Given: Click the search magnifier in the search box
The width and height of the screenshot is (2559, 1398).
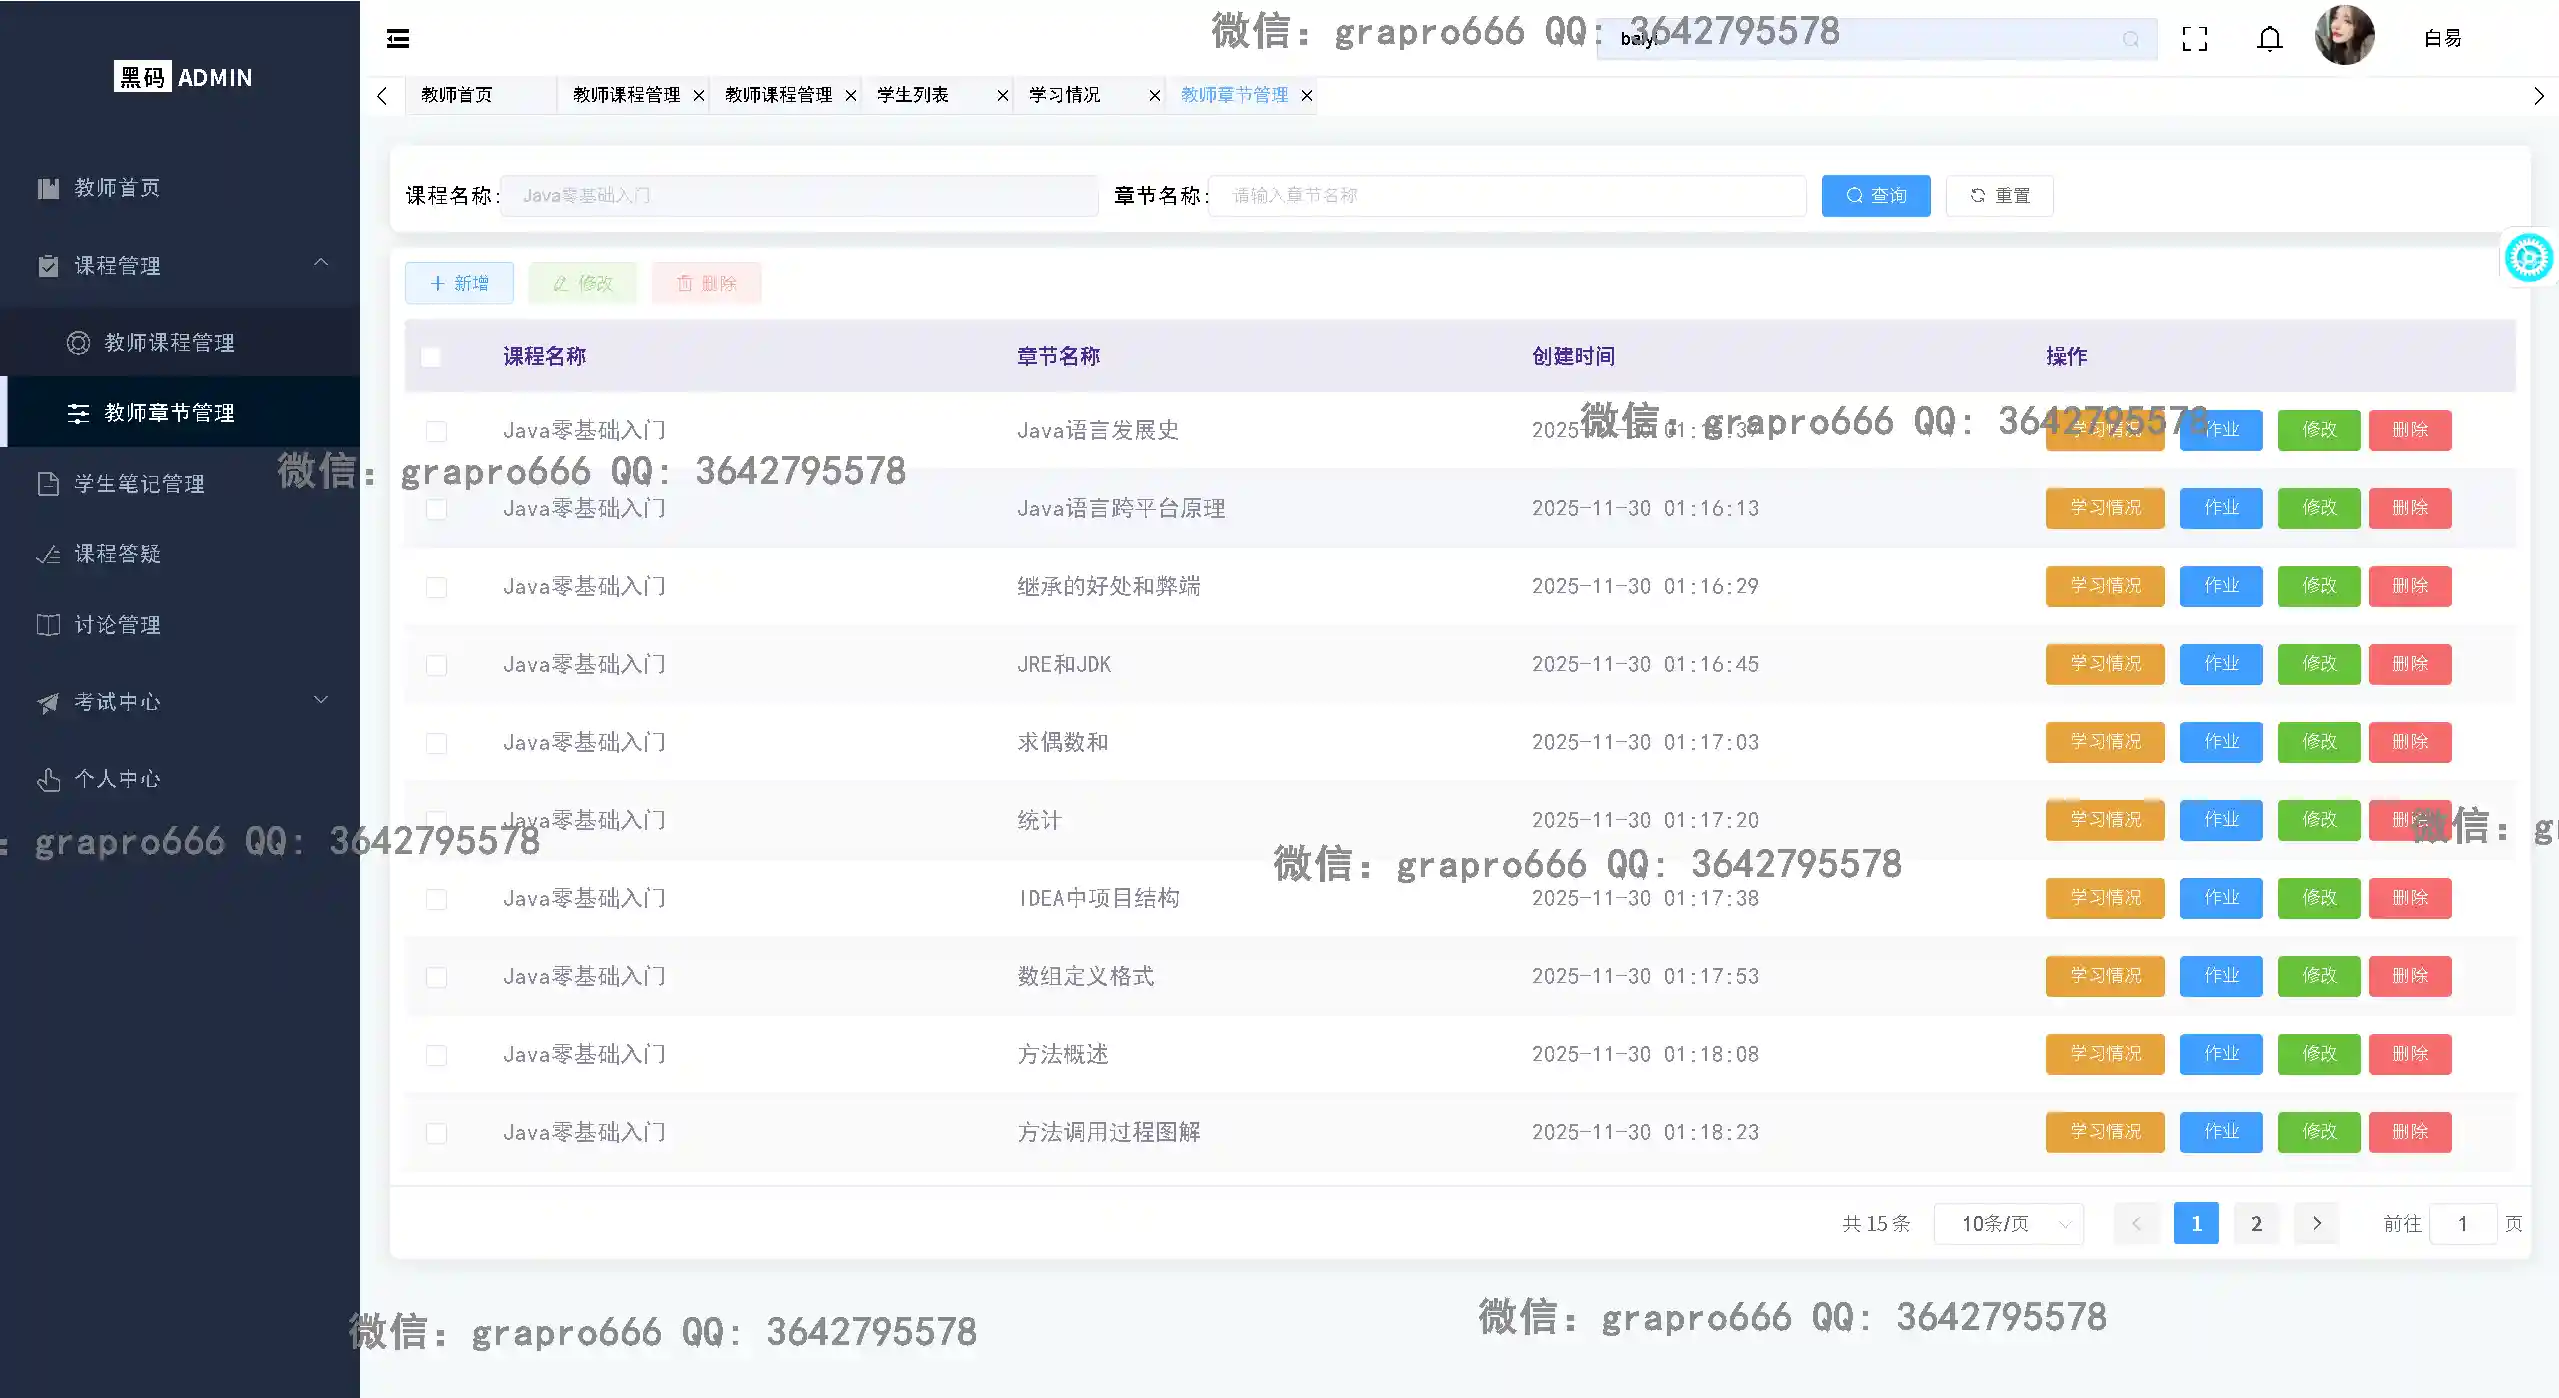Looking at the screenshot, I should pyautogui.click(x=2129, y=39).
